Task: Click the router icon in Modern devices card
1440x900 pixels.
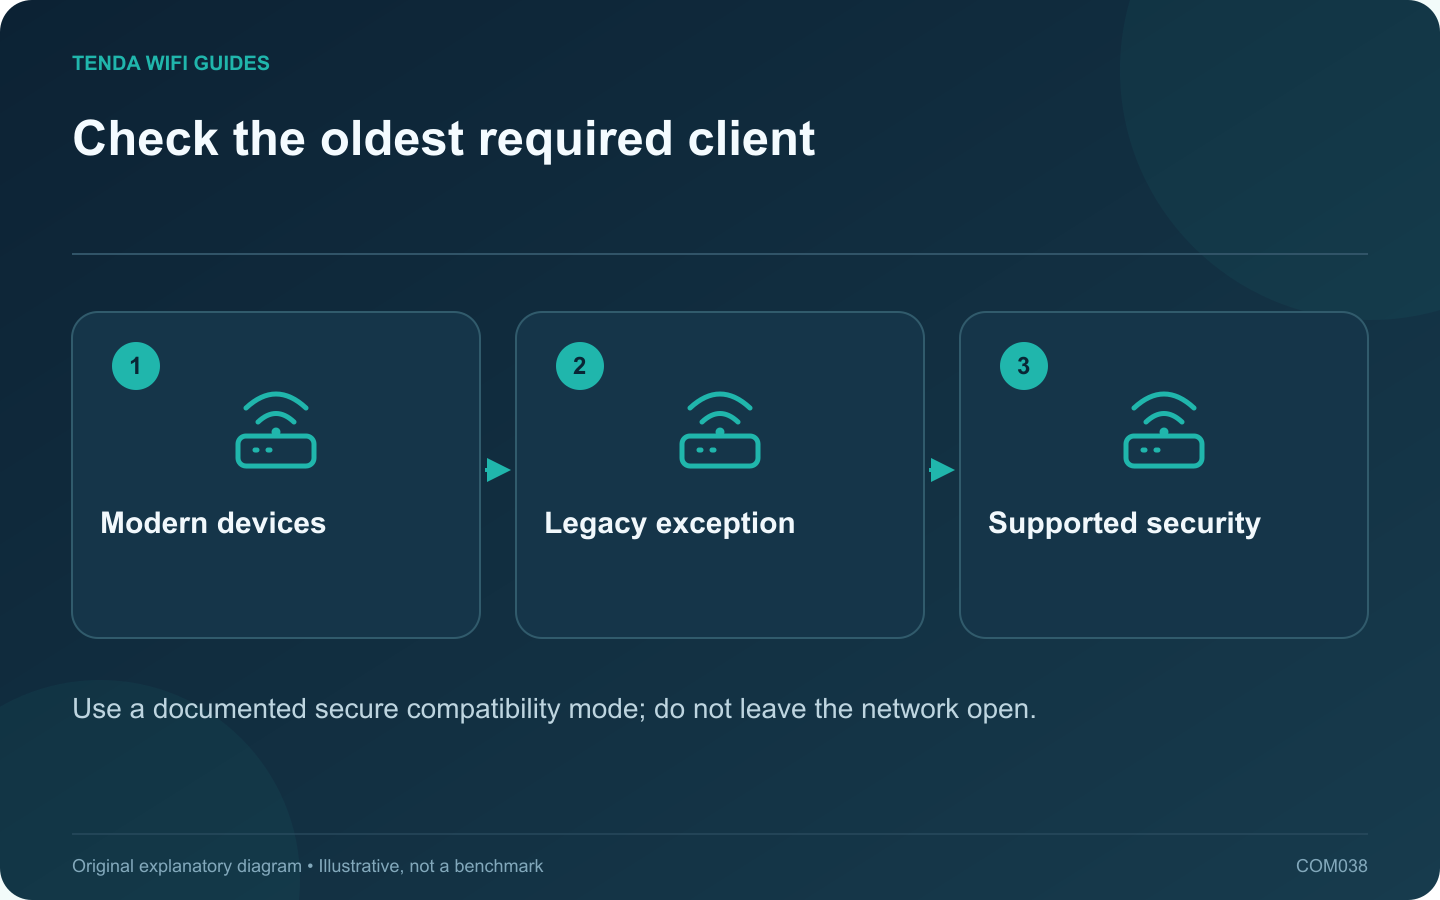Action: (276, 430)
